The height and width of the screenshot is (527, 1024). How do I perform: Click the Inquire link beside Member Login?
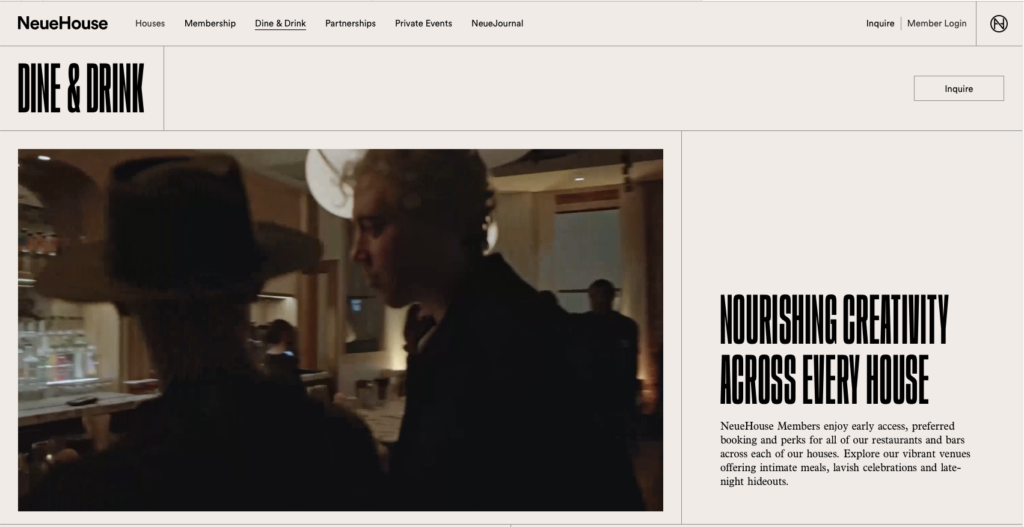click(880, 23)
